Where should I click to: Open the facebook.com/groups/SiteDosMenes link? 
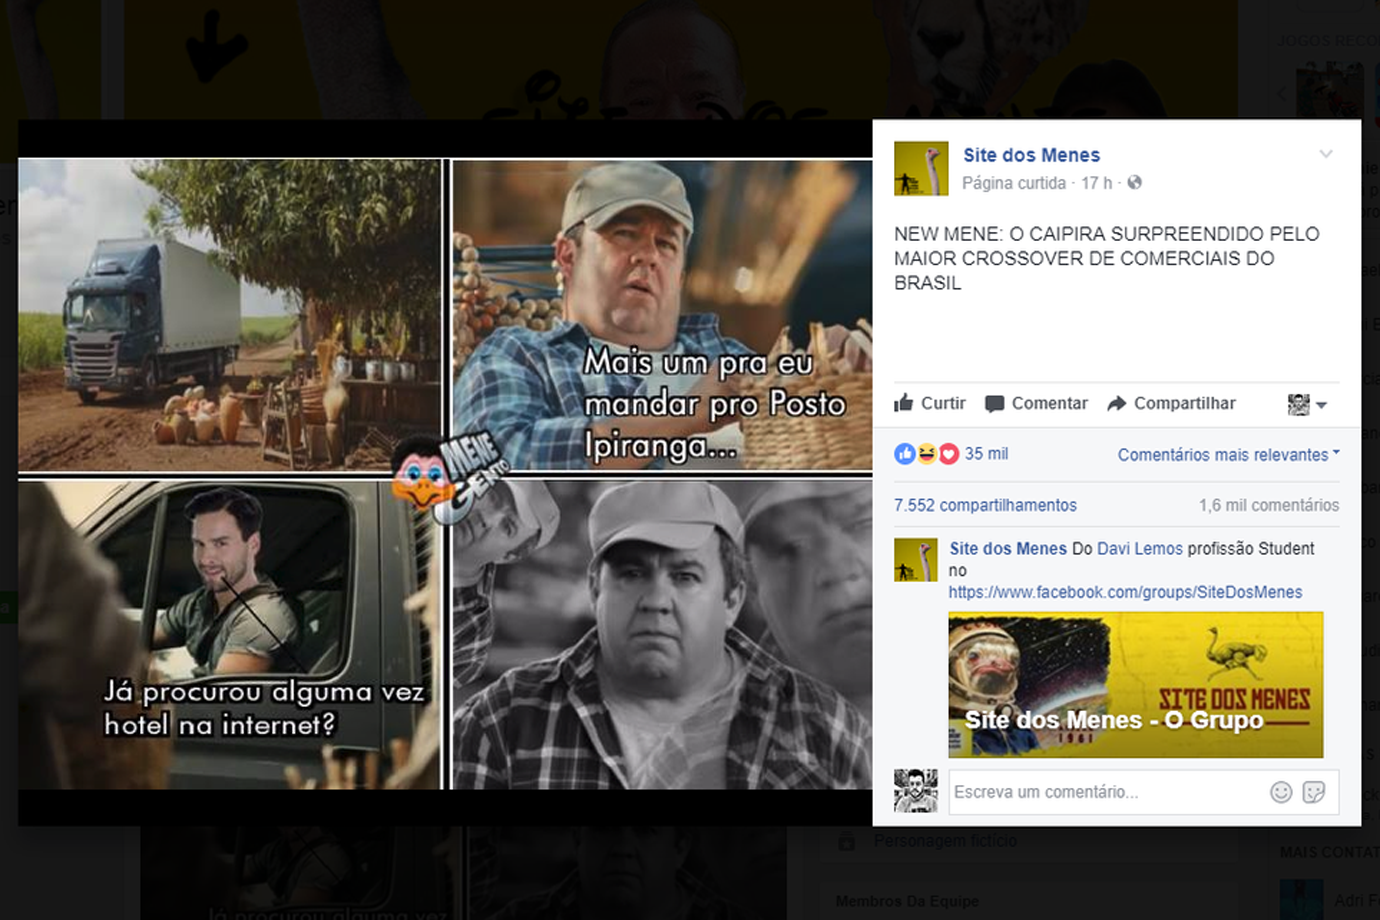tap(1125, 592)
